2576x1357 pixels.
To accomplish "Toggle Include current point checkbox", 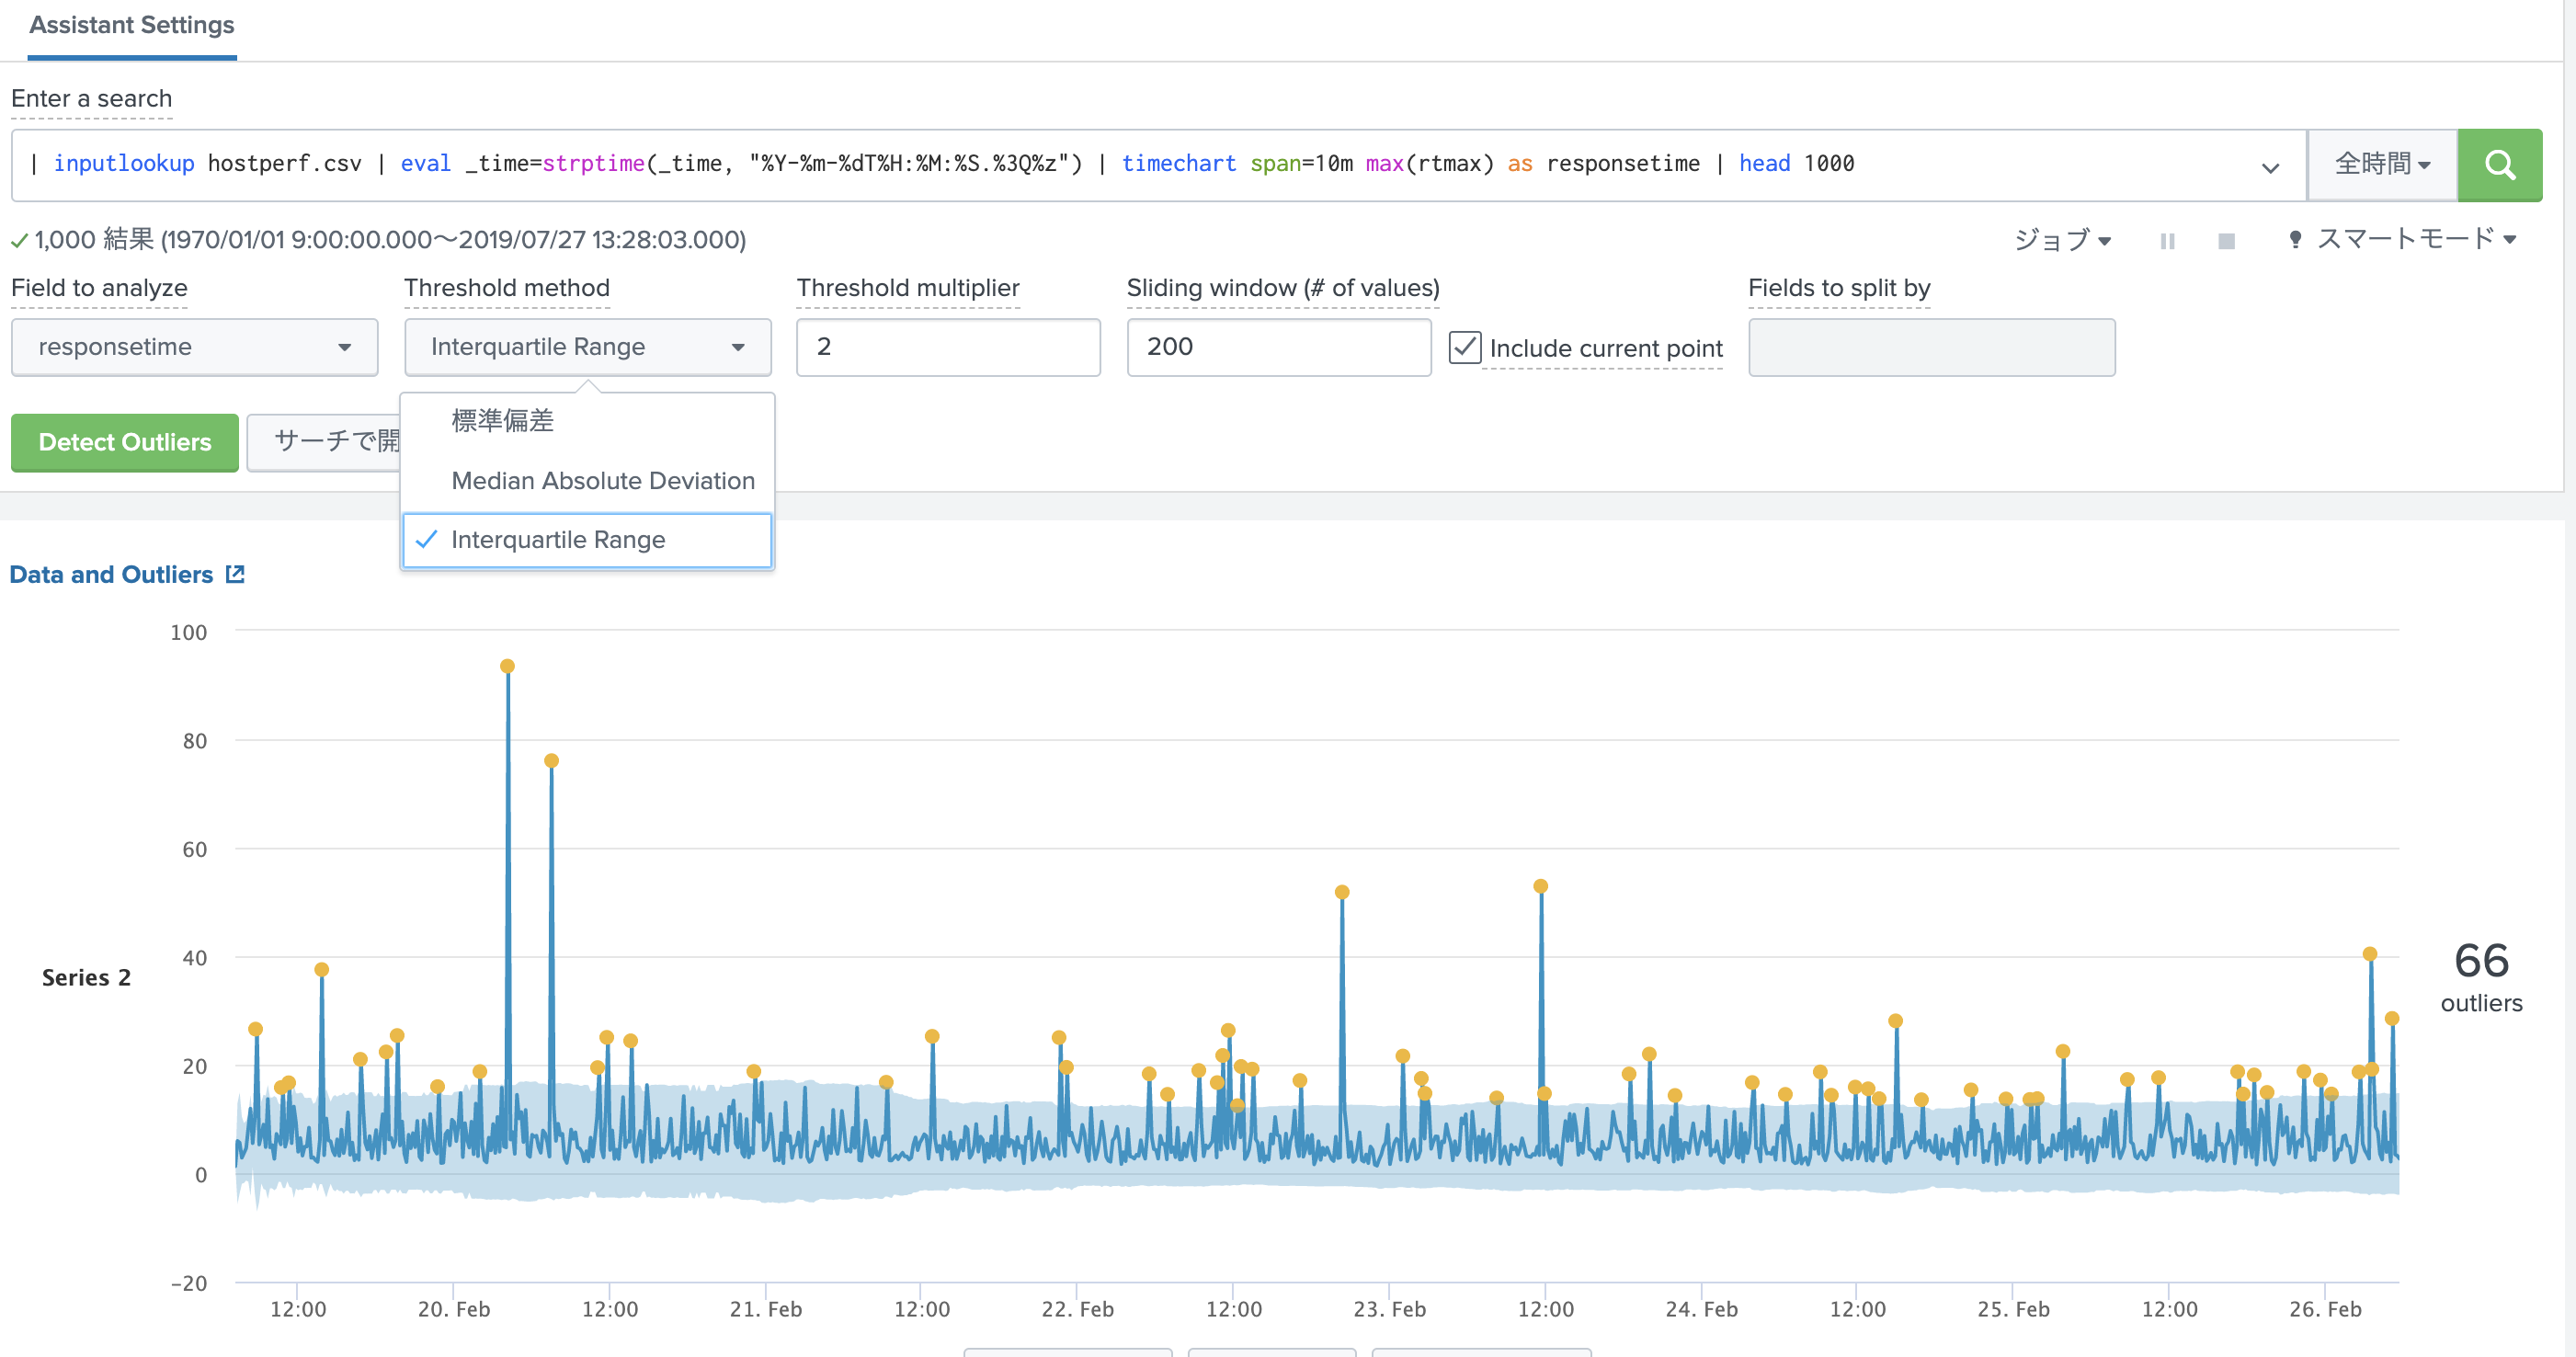I will pyautogui.click(x=1464, y=347).
